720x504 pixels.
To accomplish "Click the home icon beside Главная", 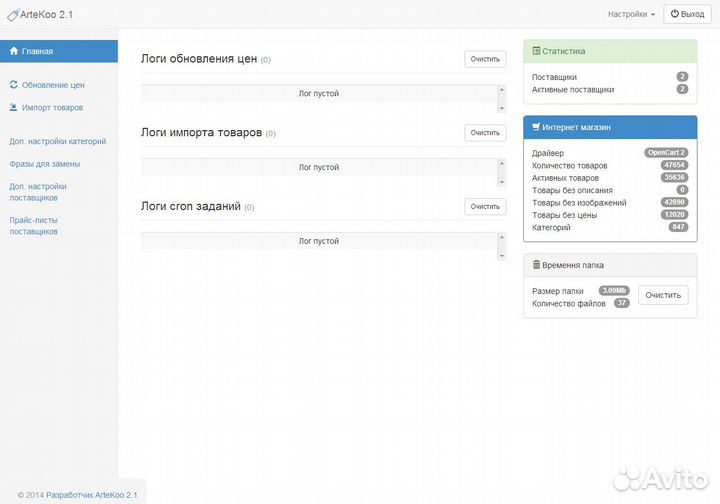I will point(14,51).
